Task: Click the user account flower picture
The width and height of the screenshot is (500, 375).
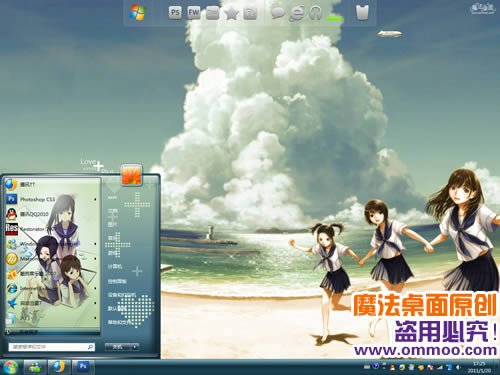Action: click(131, 175)
